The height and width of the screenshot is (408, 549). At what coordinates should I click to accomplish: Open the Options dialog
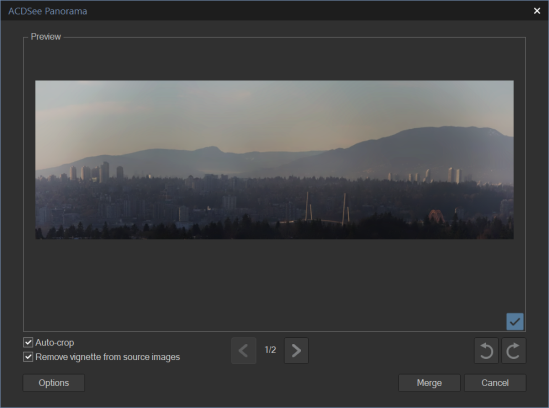tap(54, 383)
